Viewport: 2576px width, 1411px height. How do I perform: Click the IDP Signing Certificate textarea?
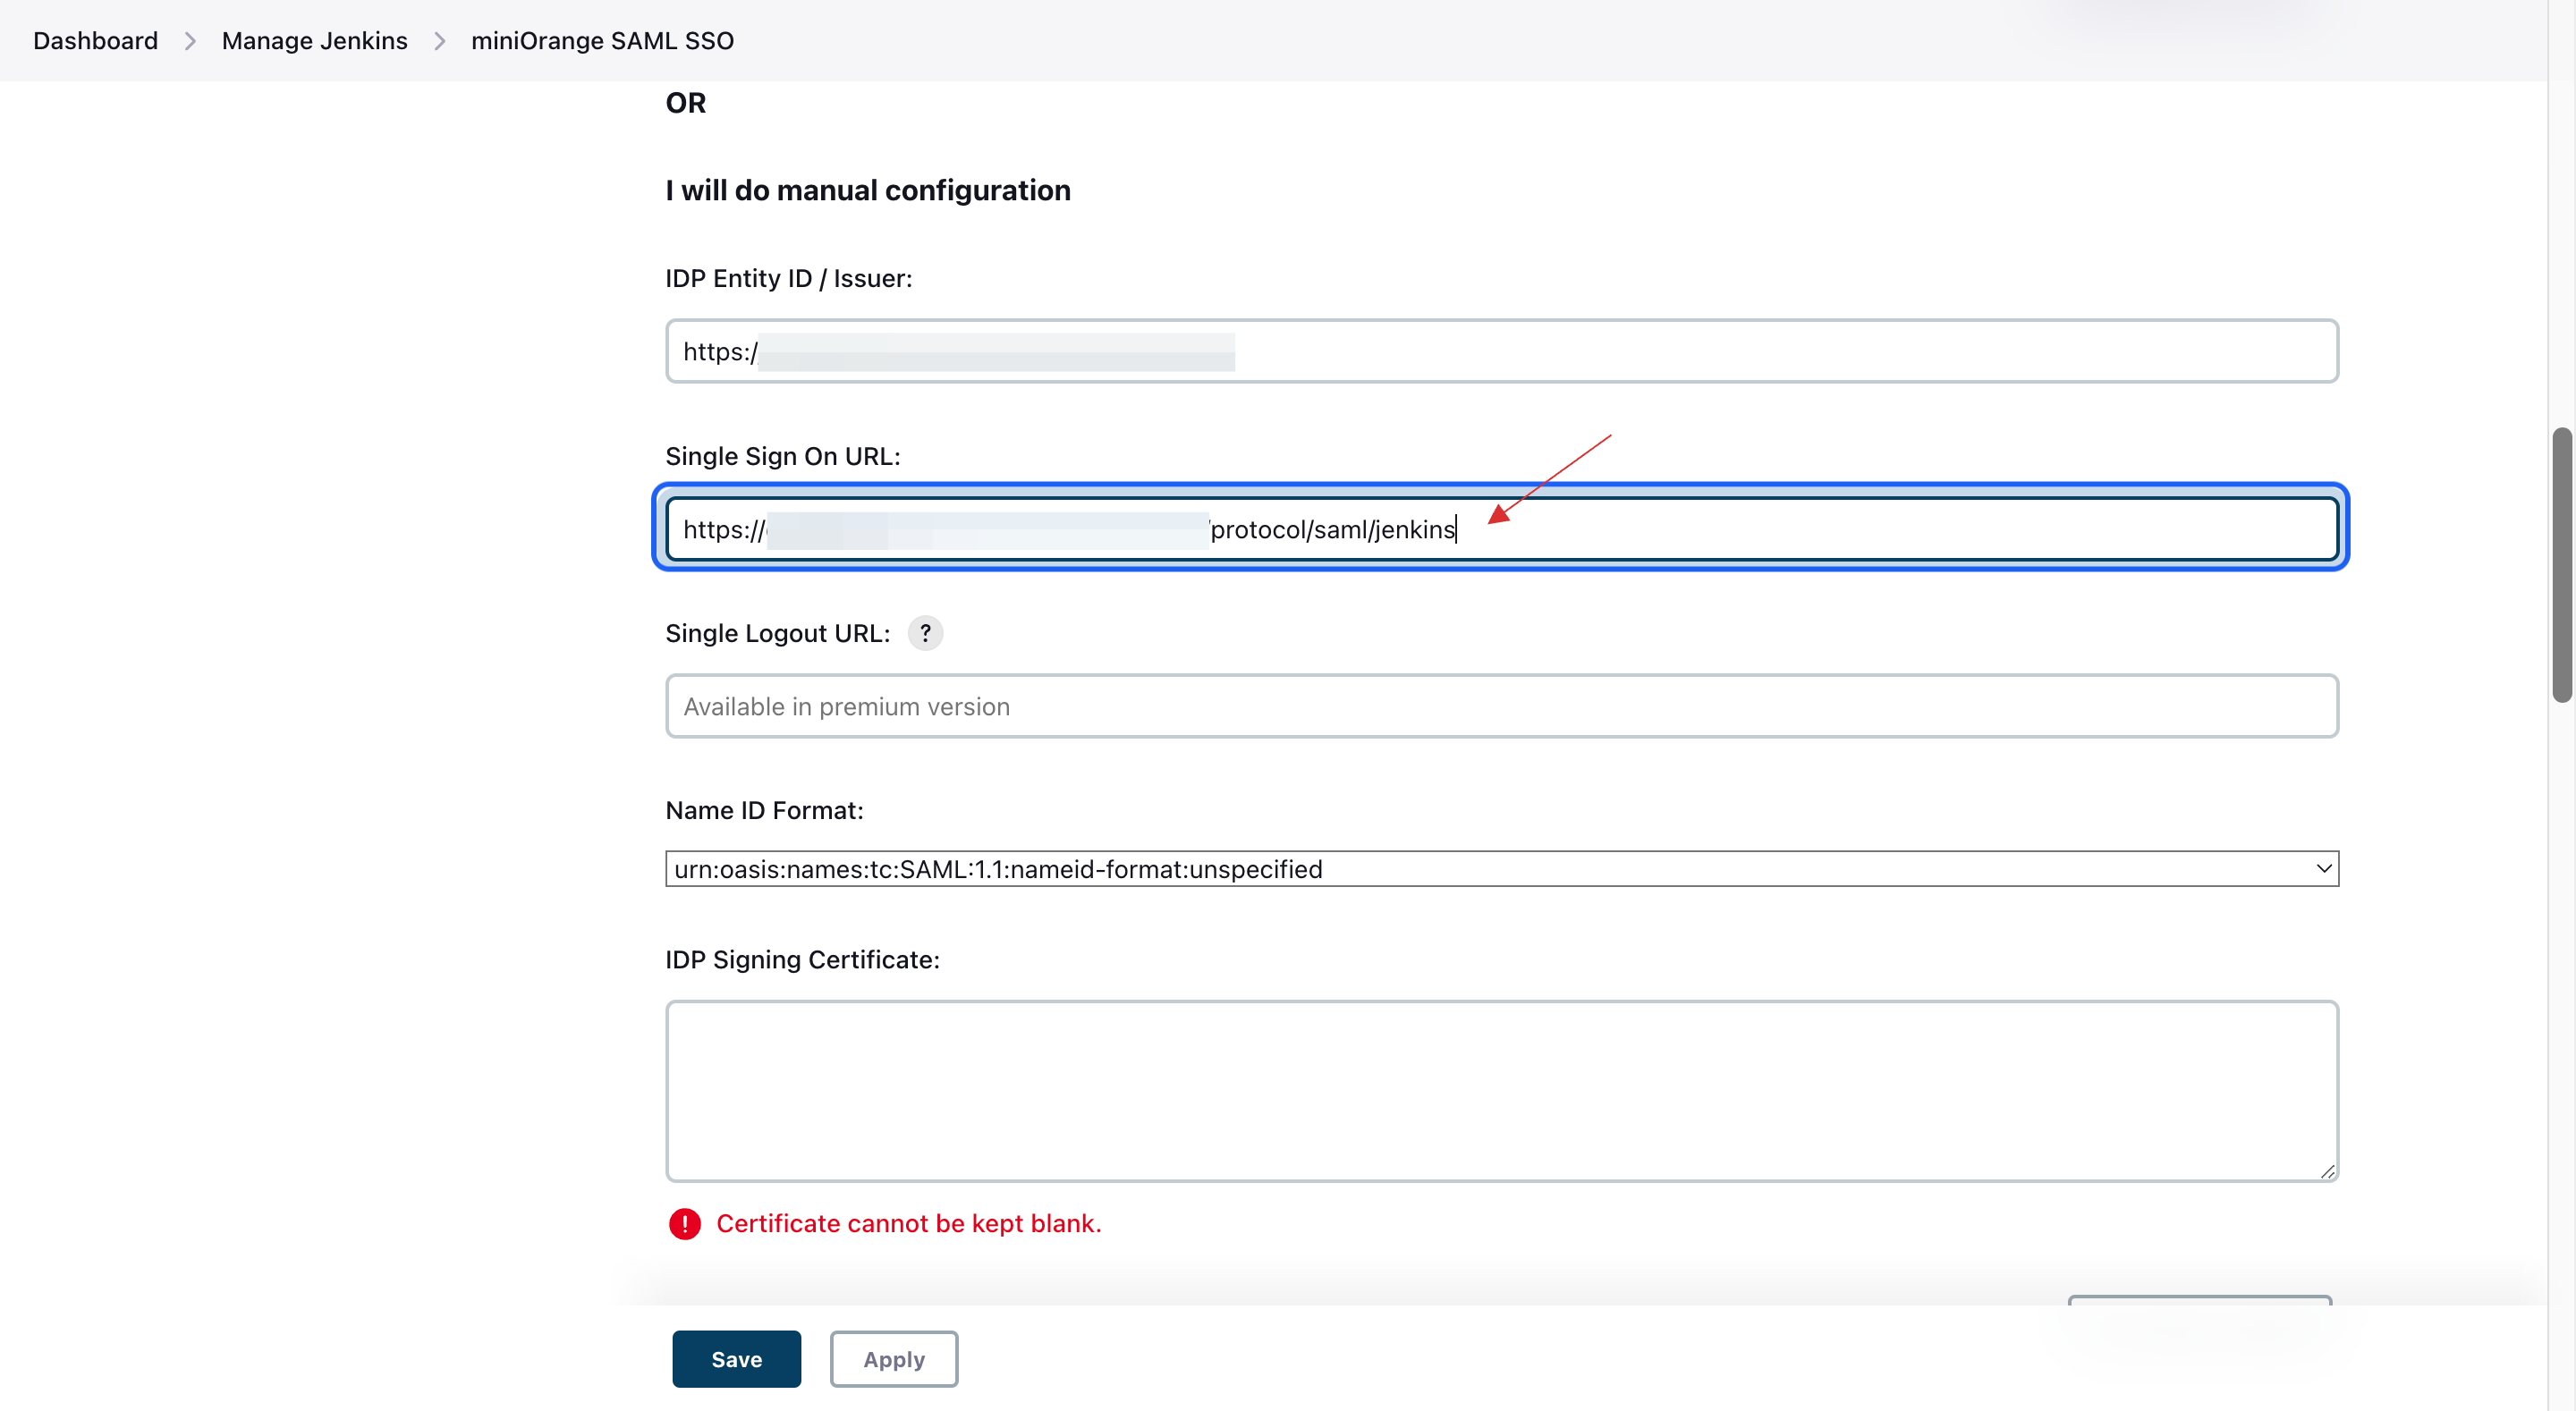coord(1501,1091)
